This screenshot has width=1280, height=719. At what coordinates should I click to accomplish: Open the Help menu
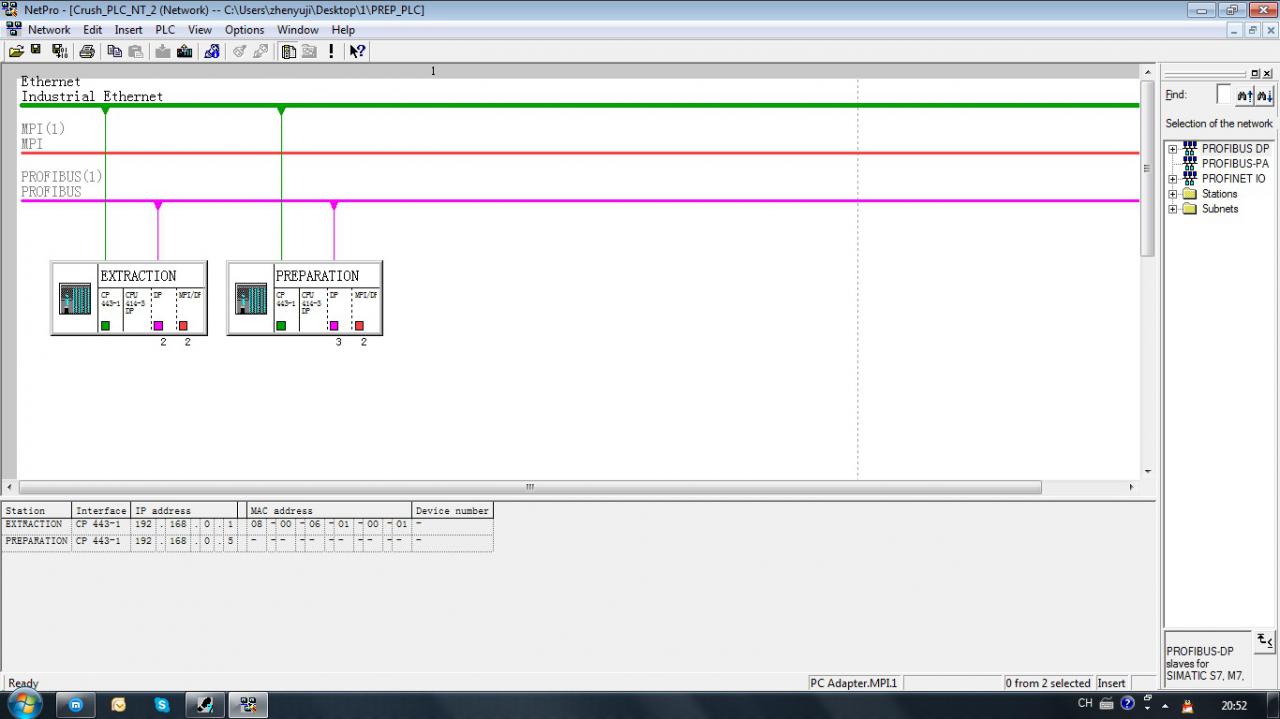[x=343, y=30]
